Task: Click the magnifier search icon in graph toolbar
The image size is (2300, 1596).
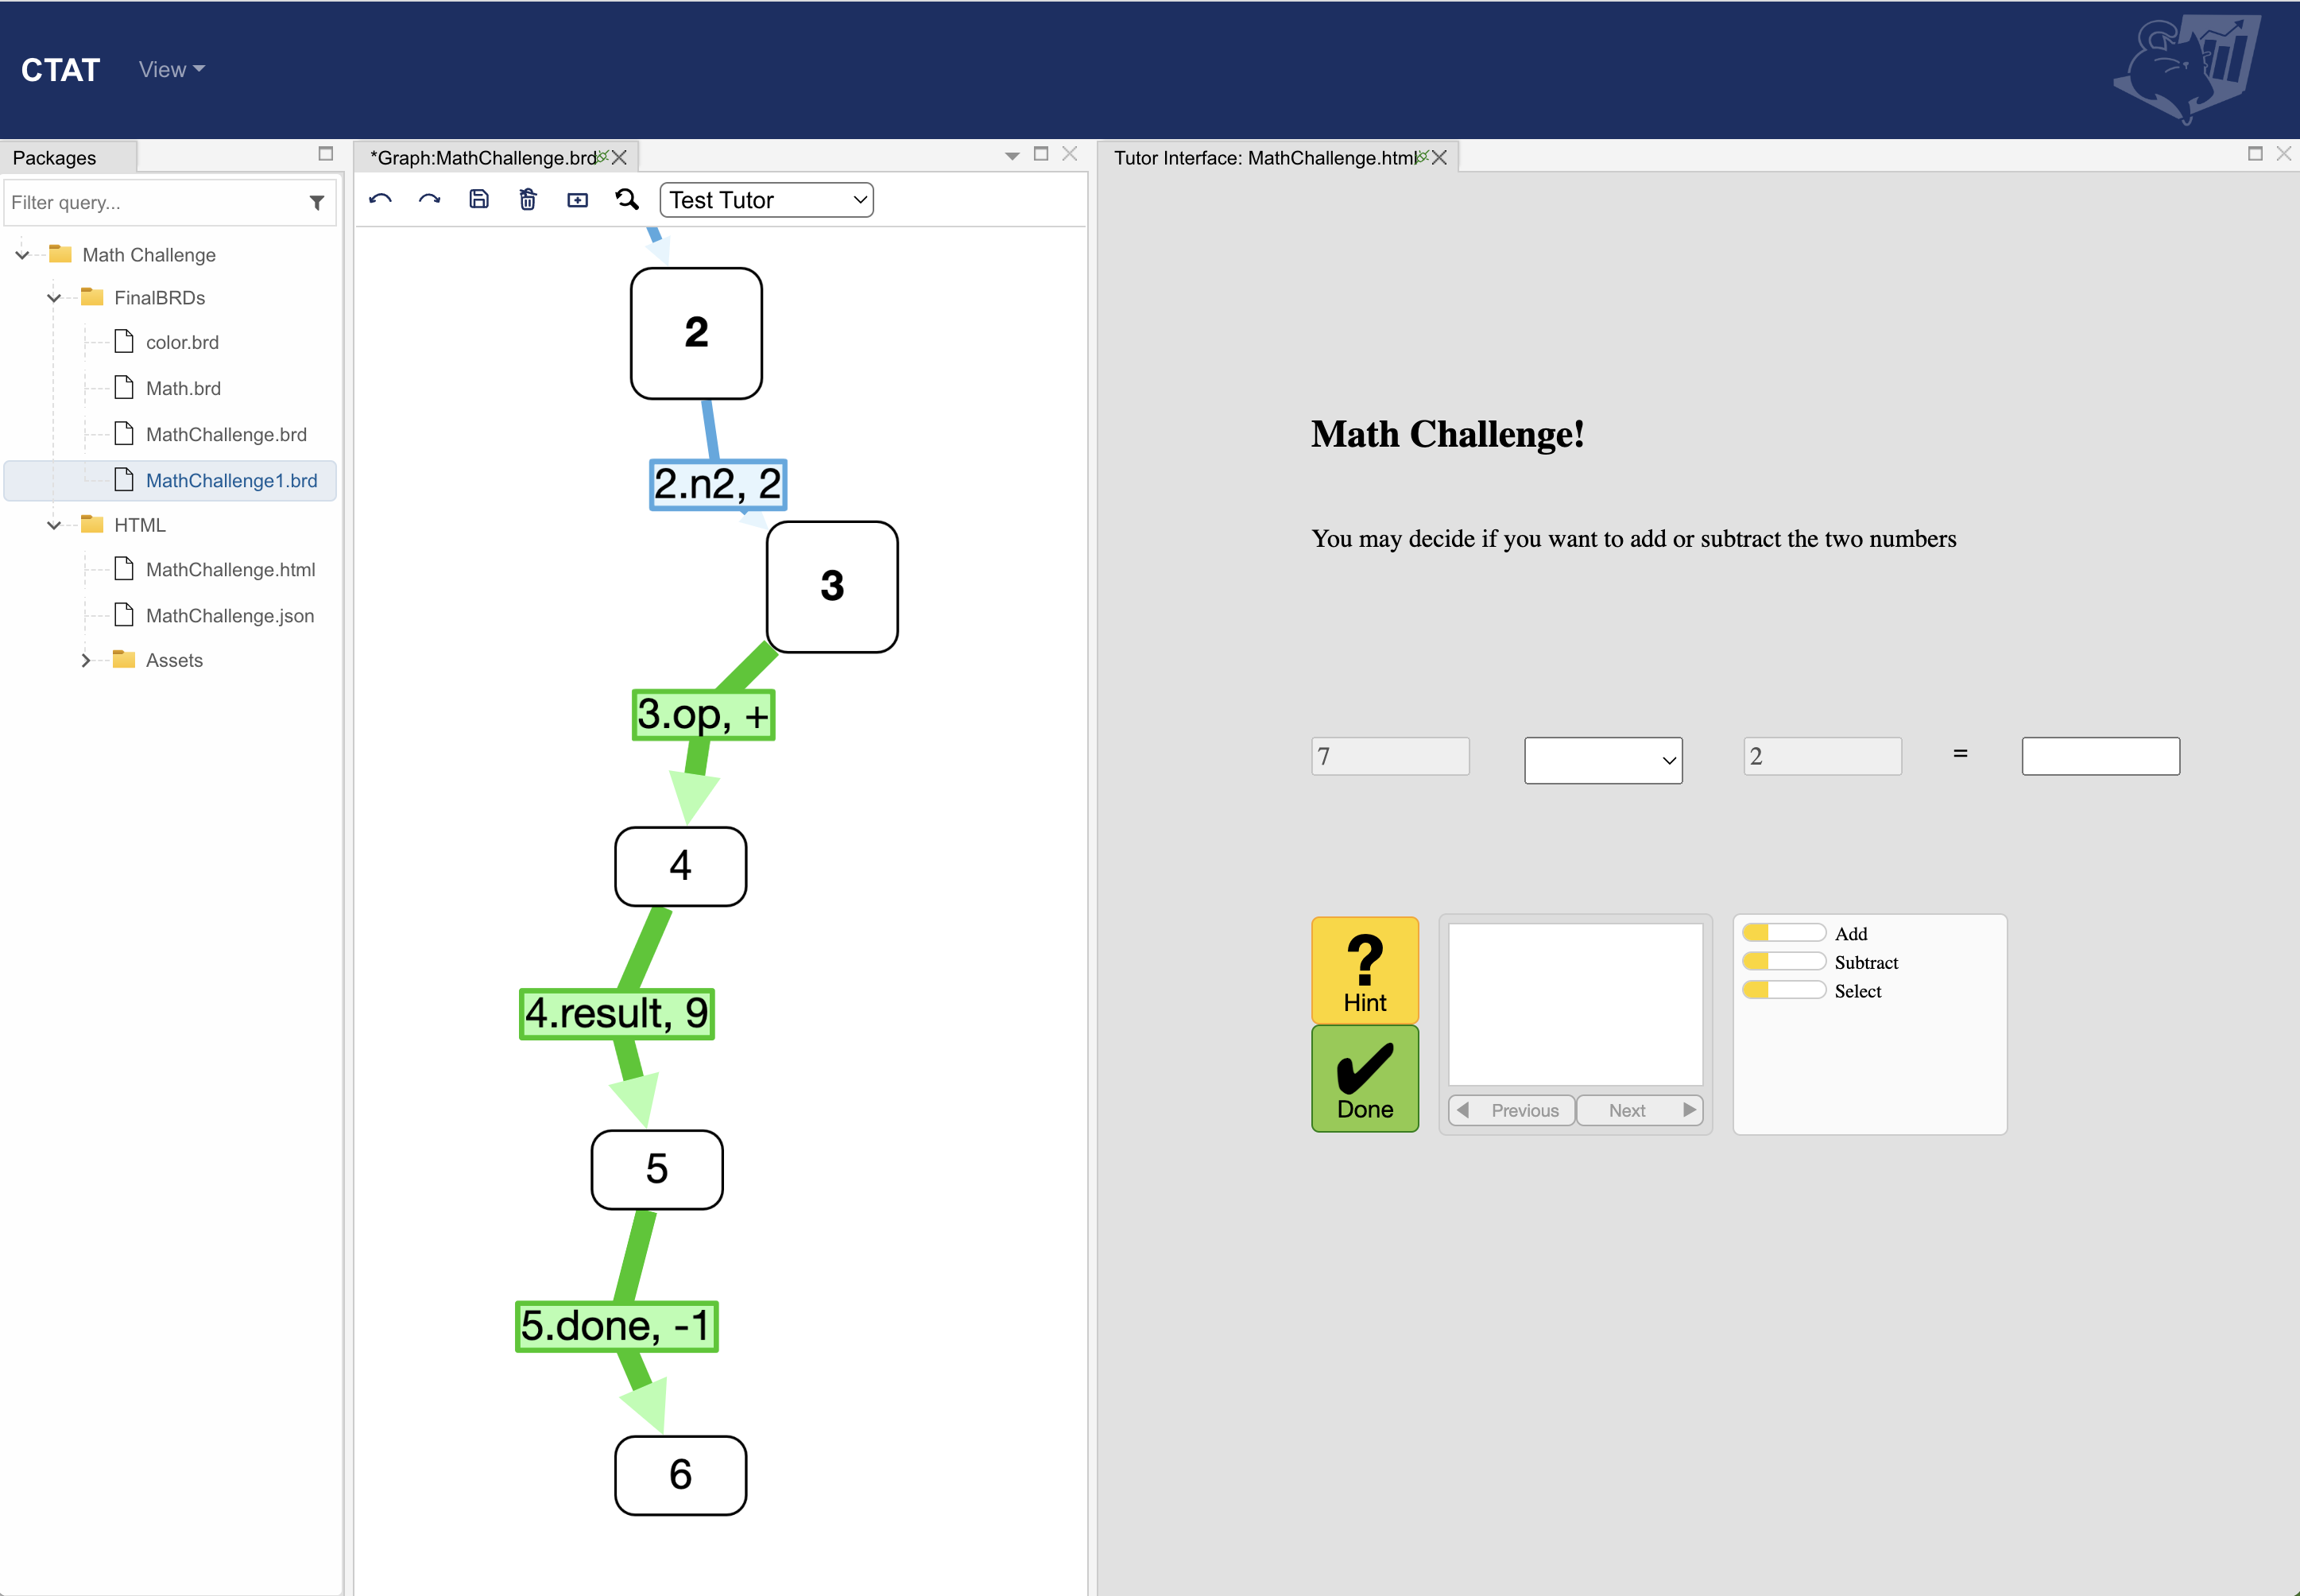Action: (627, 199)
